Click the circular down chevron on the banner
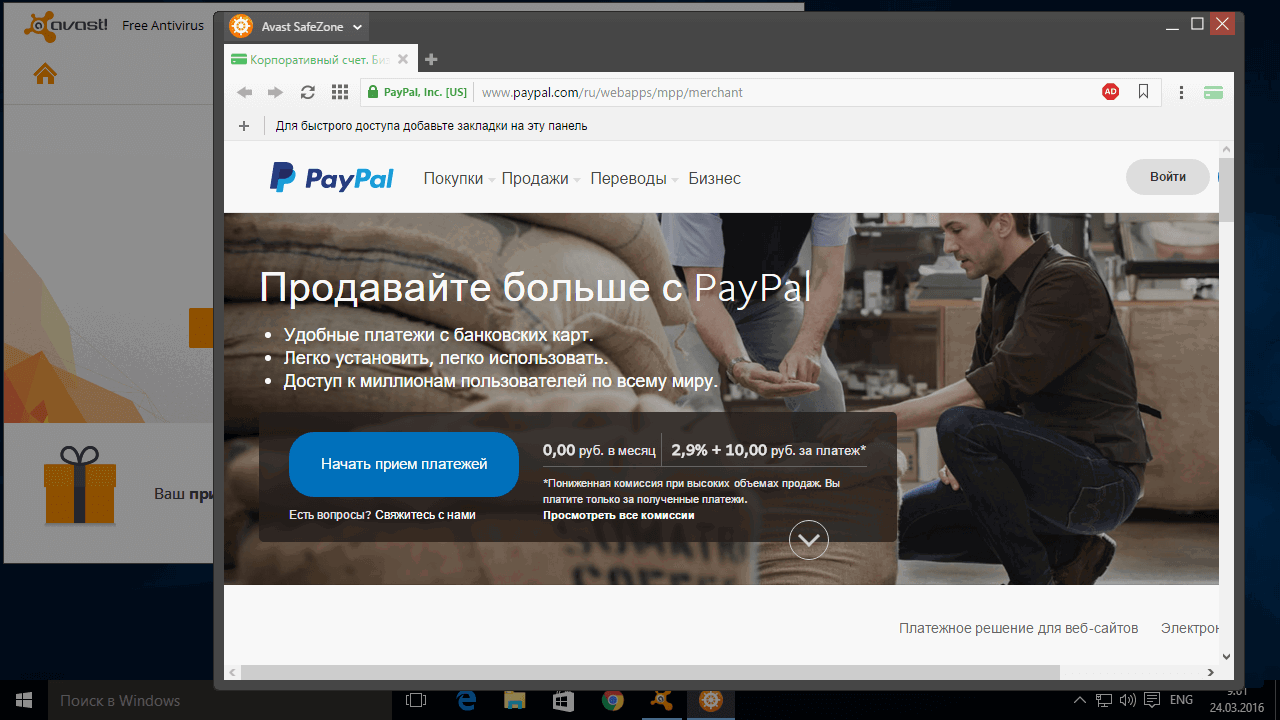The height and width of the screenshot is (720, 1280). tap(808, 539)
